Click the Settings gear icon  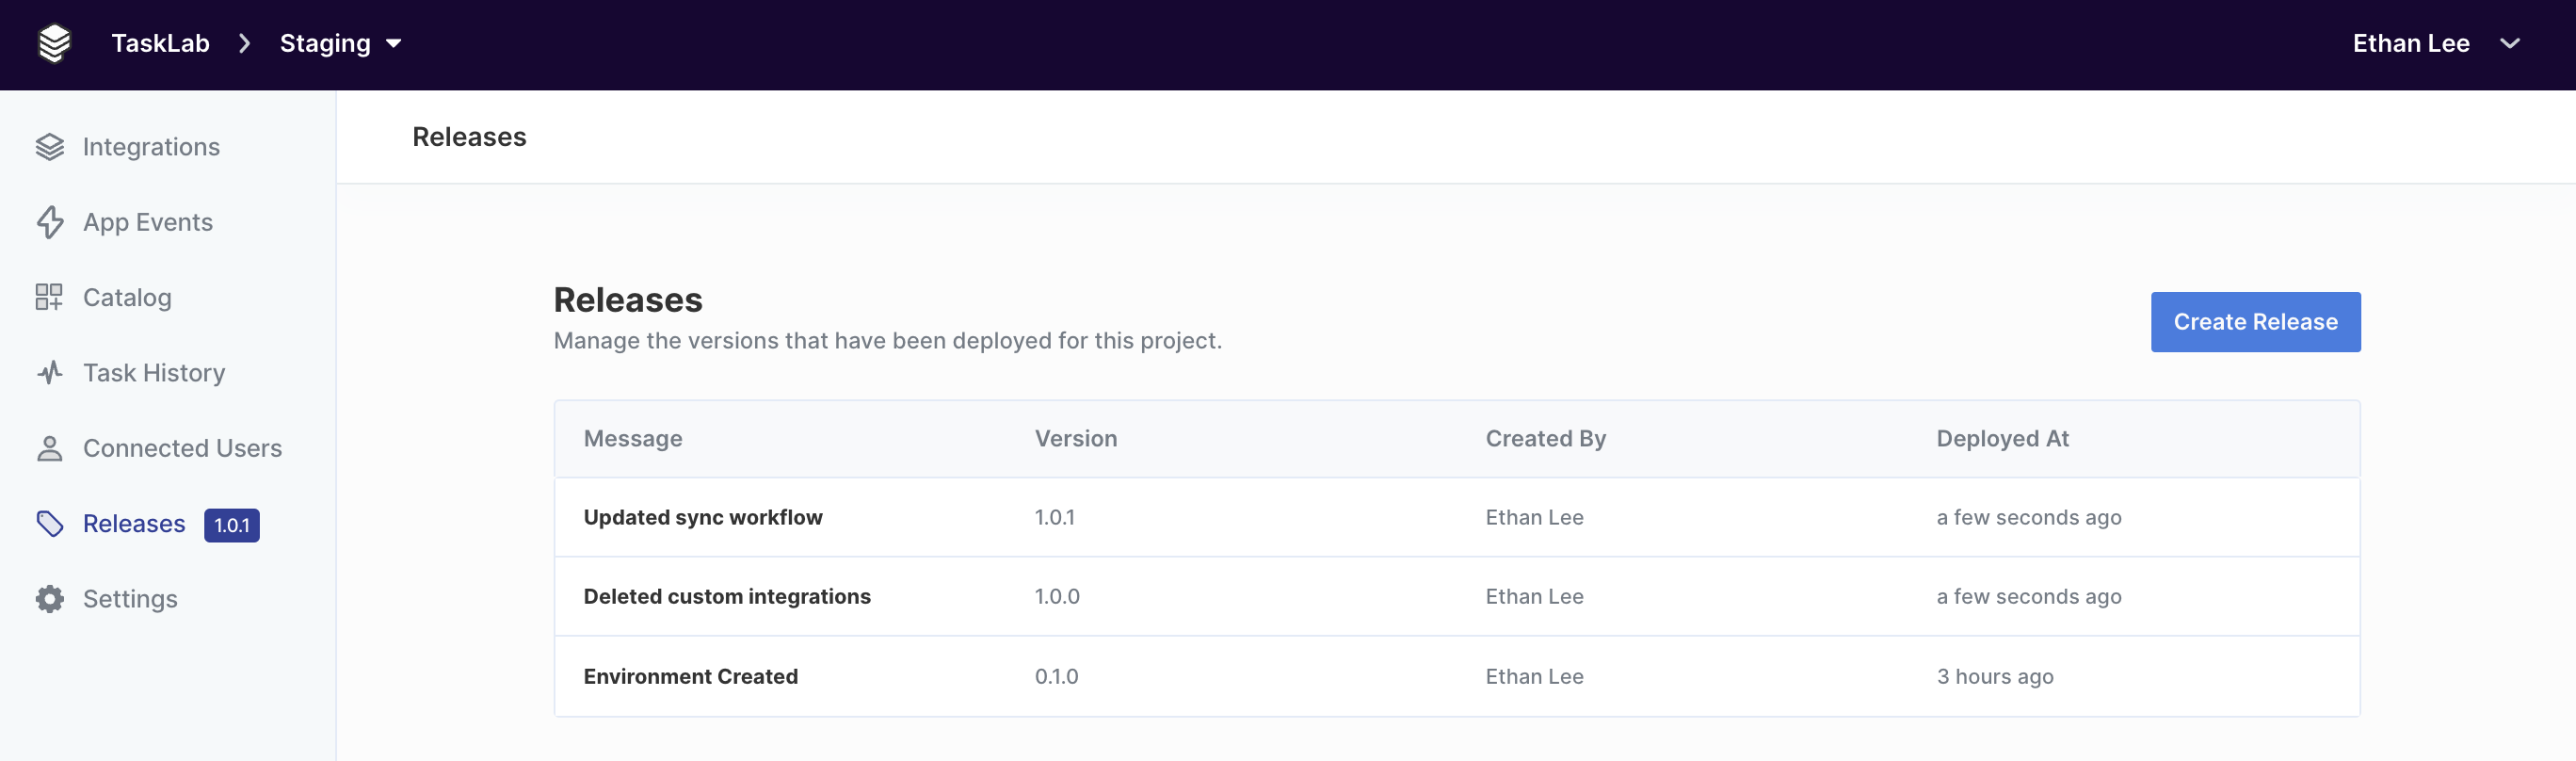[x=50, y=599]
